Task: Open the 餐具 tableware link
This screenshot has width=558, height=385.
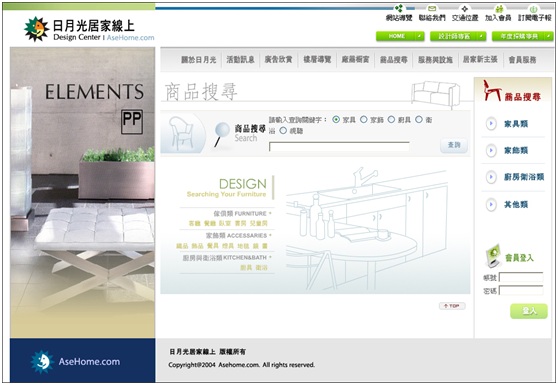Action: pos(213,246)
